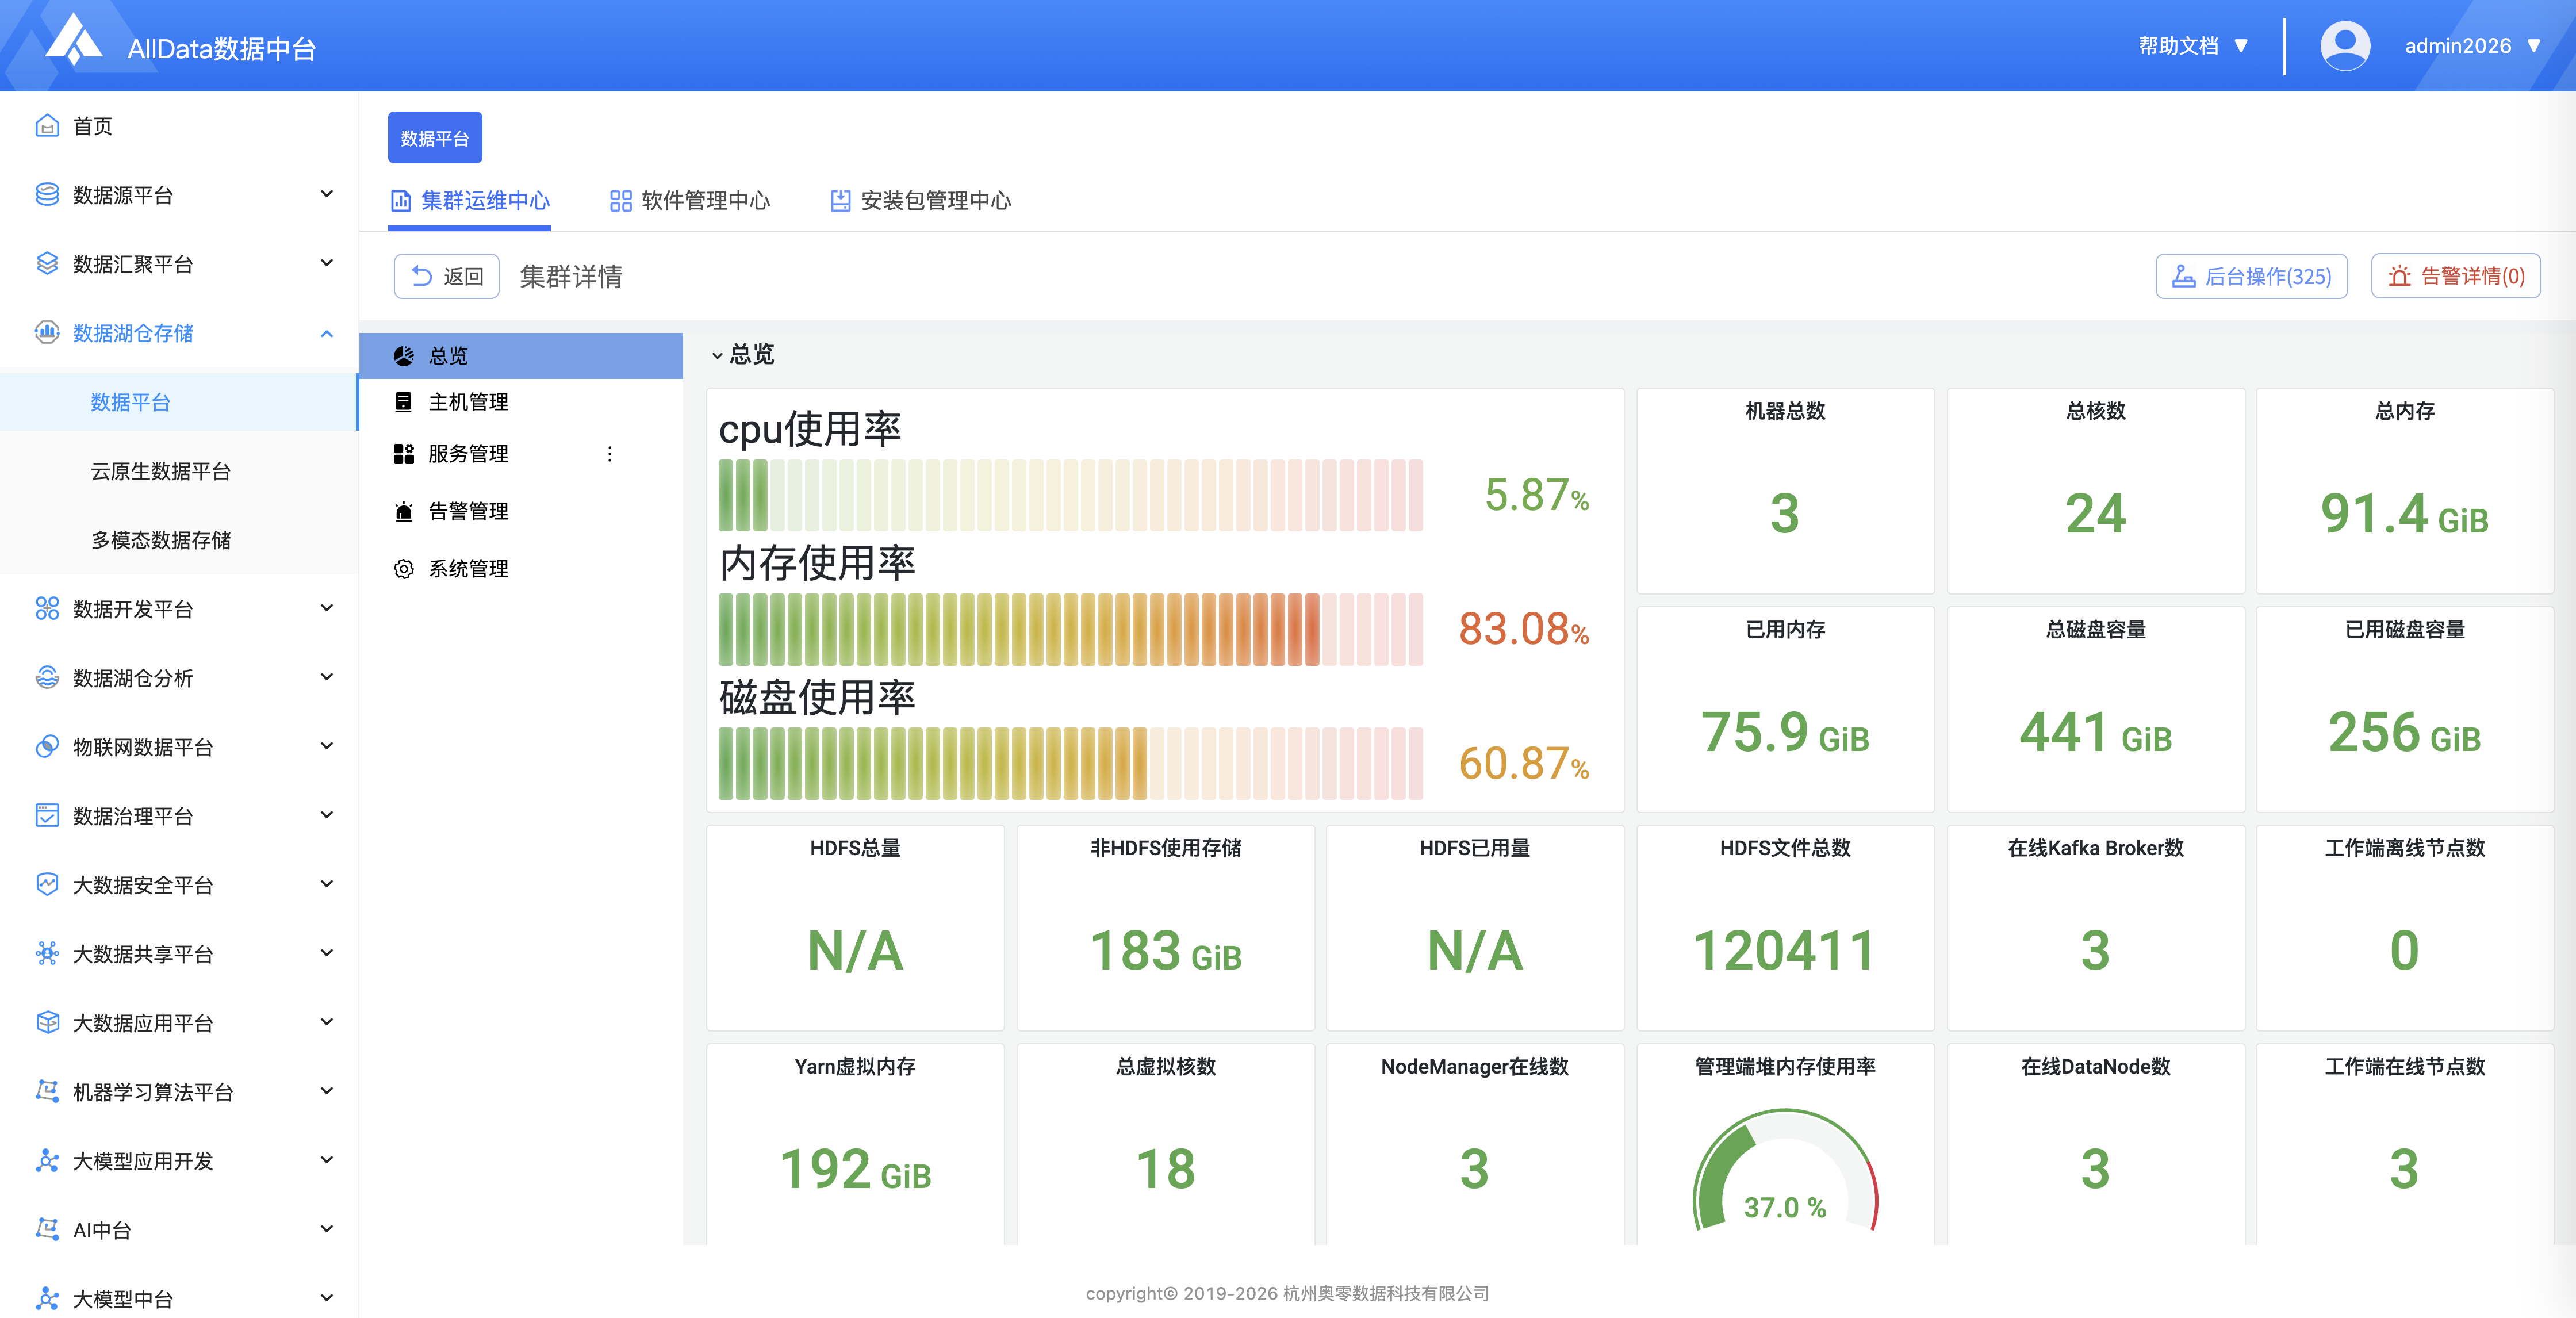Select the 云原生数据平台 sidebar item
This screenshot has height=1318, width=2576.
(x=178, y=471)
